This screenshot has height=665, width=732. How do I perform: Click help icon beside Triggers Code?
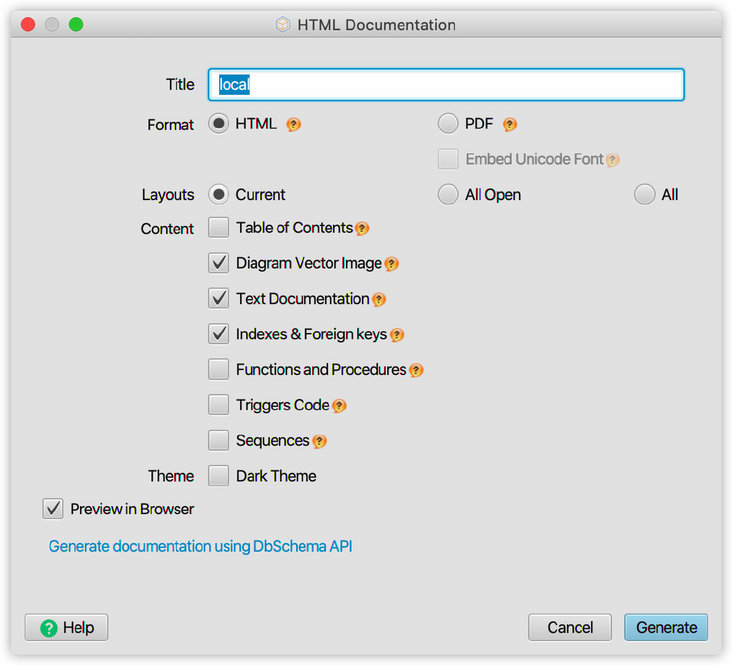tap(339, 406)
